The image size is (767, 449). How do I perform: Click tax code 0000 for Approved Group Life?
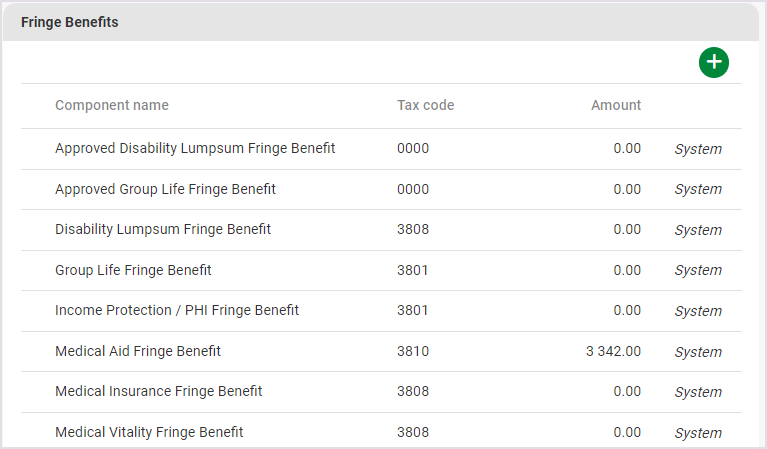(x=413, y=189)
